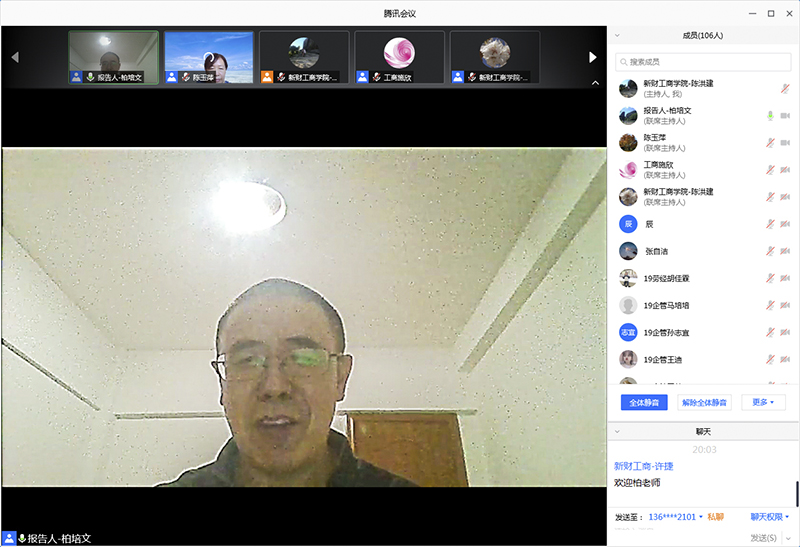800x547 pixels.
Task: Toggle microphone for member 张自洁
Action: click(x=770, y=251)
